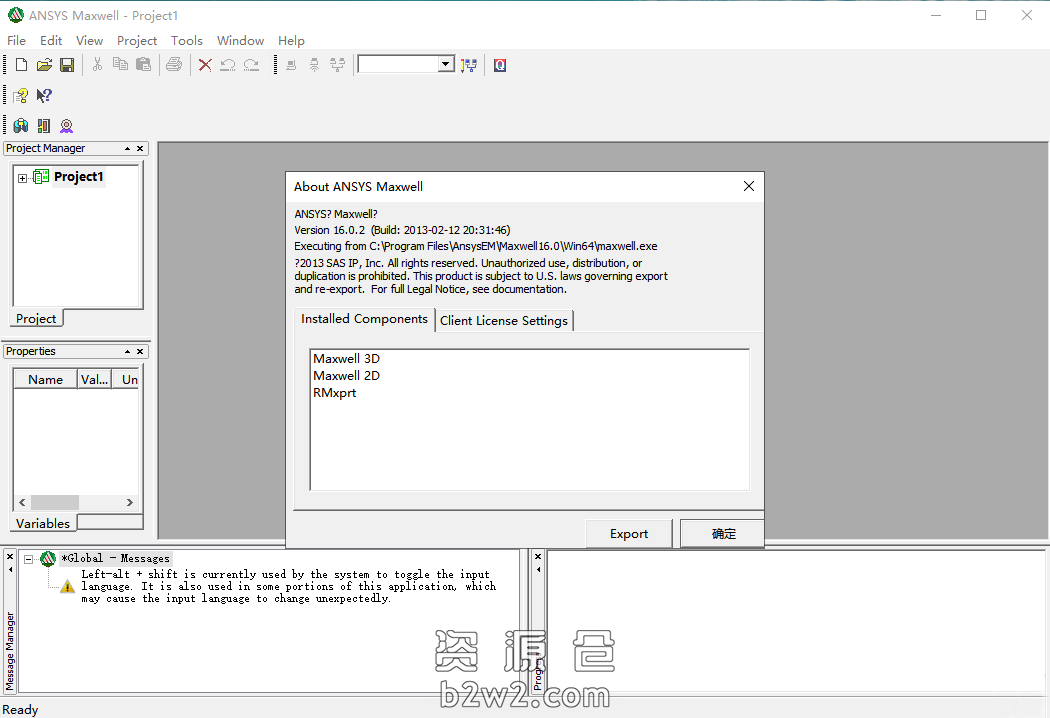Switch to Client License Settings tab
Screen dimensions: 1050x718
[504, 320]
